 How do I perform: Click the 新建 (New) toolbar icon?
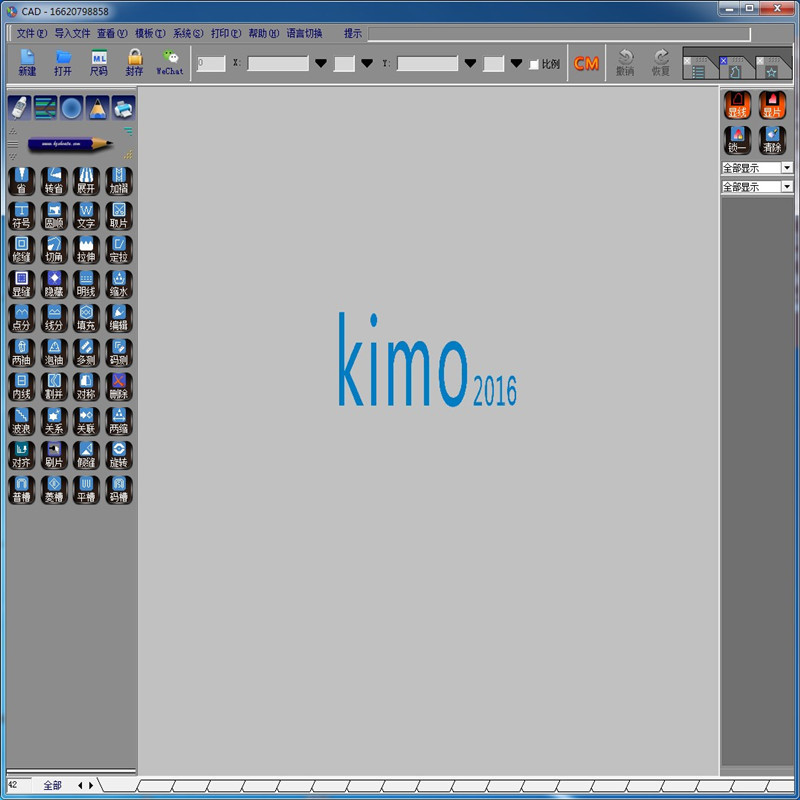[x=27, y=62]
